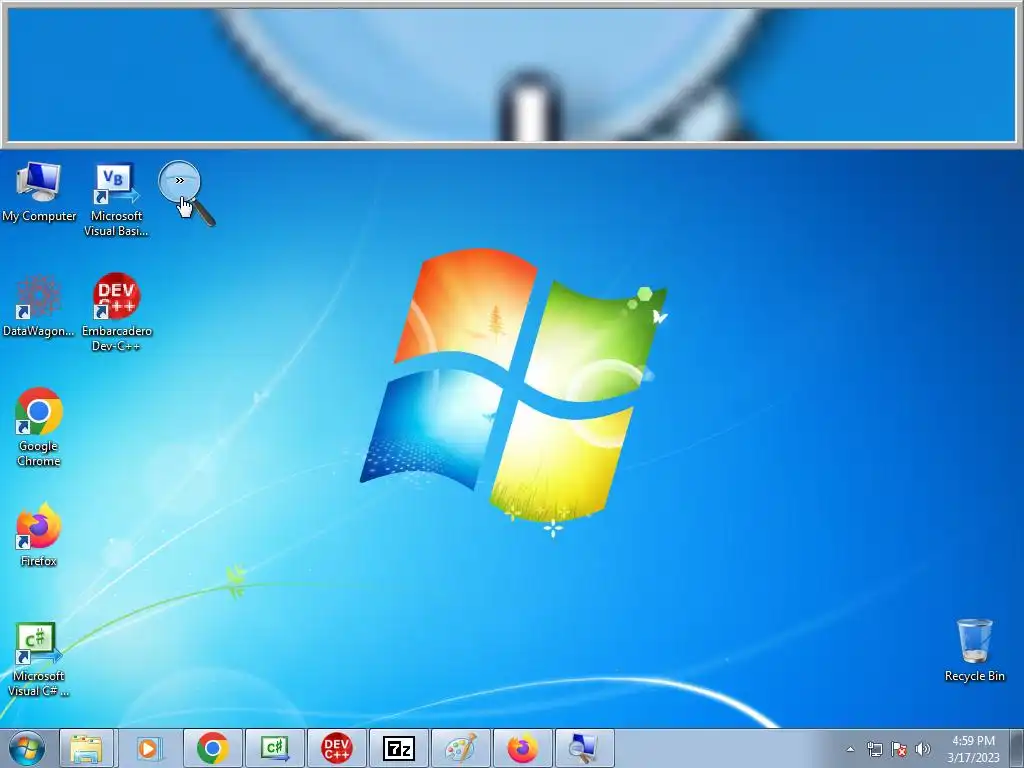The height and width of the screenshot is (768, 1024).
Task: Open Visual C# from the taskbar
Action: (274, 748)
